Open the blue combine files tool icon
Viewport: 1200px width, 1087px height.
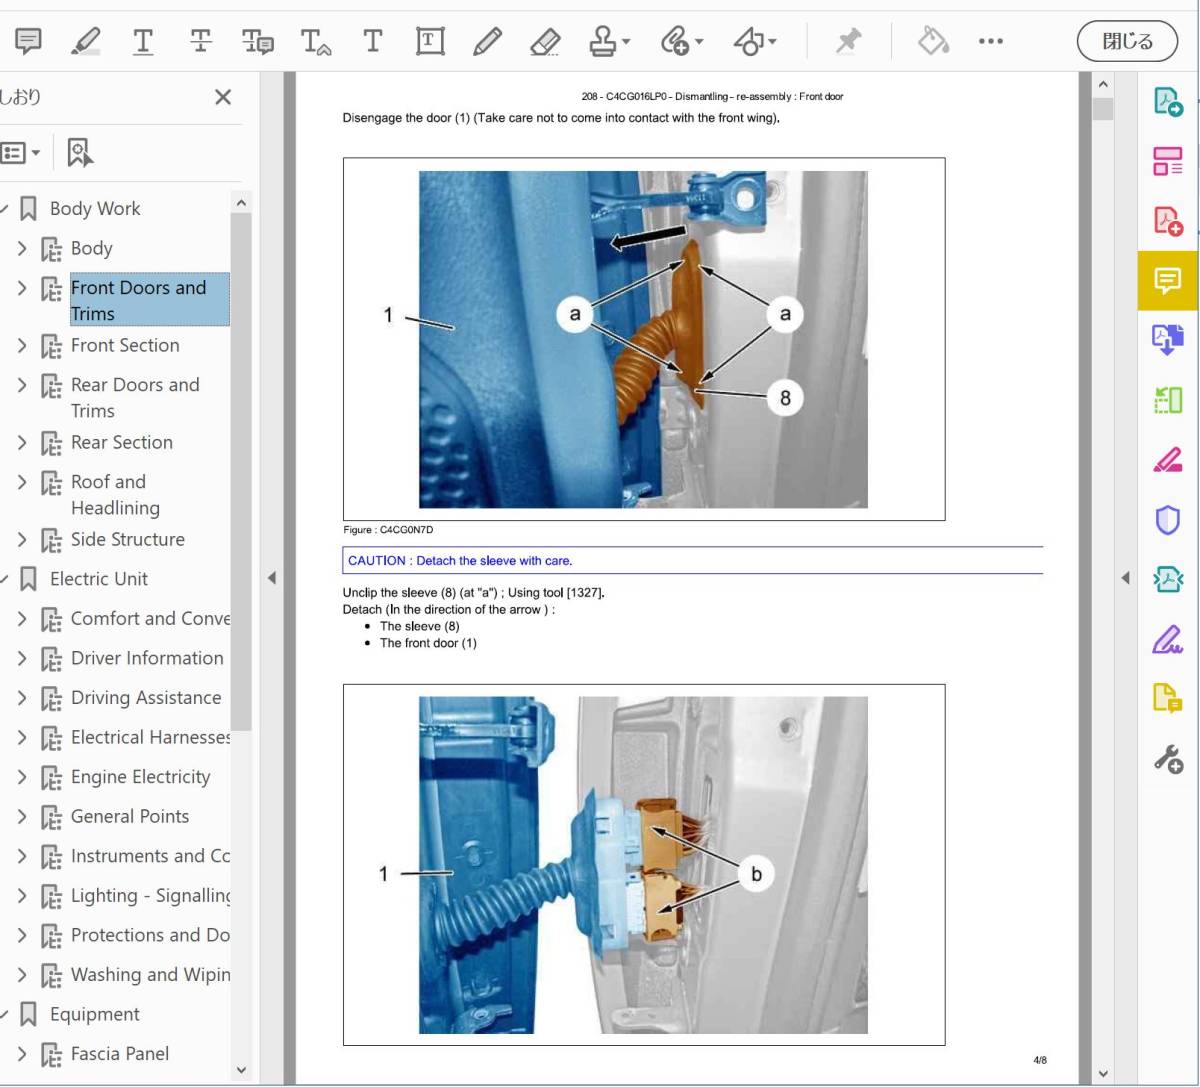point(1168,340)
